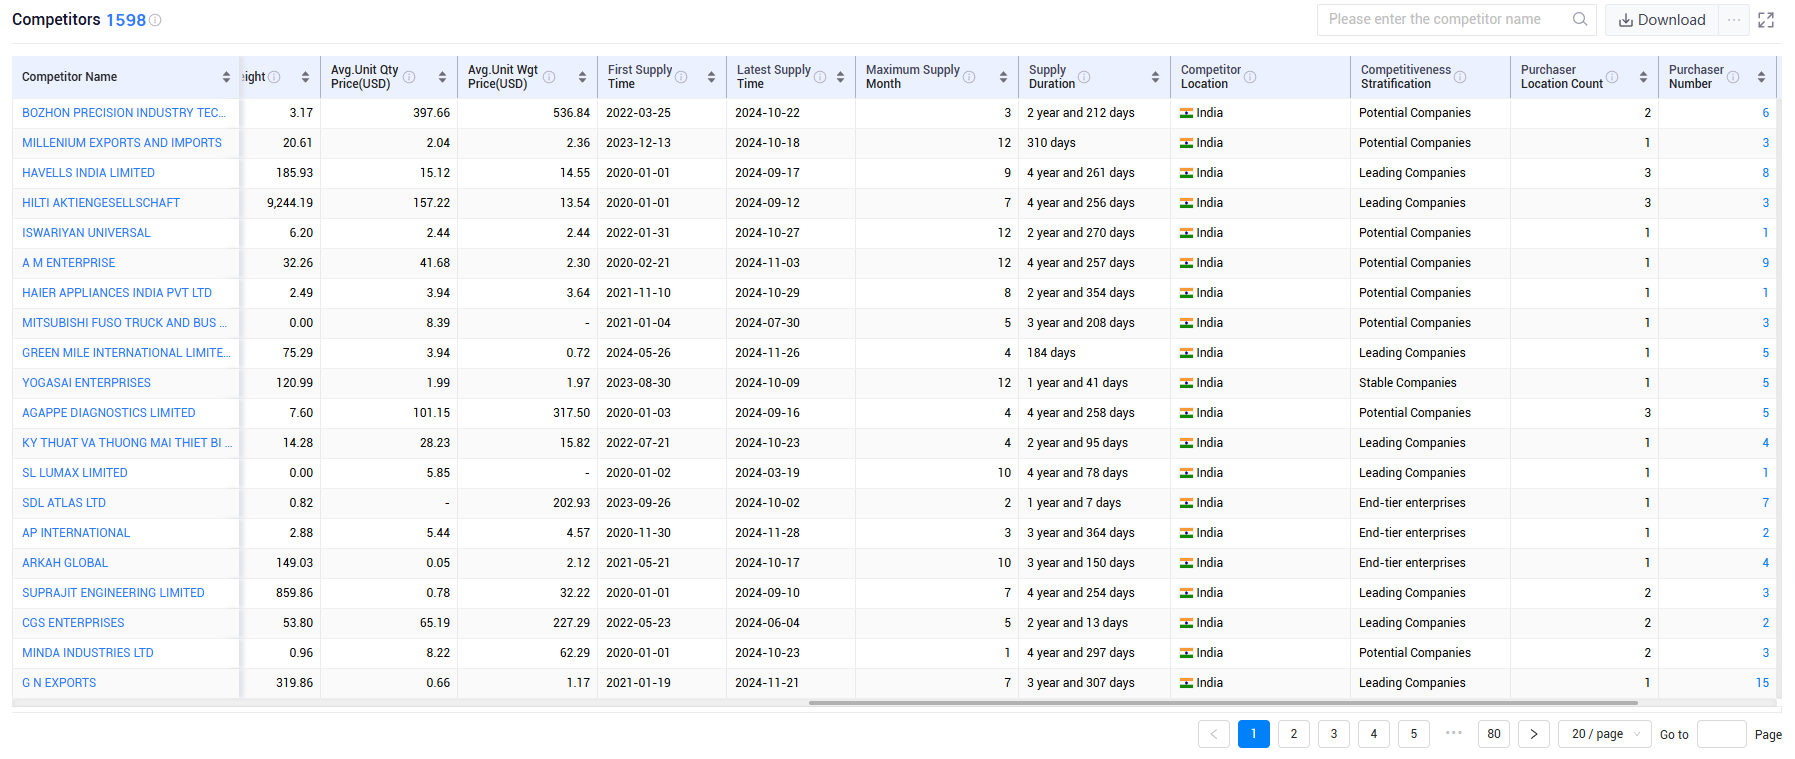
Task: Show info for Competitor Location
Action: [1250, 77]
